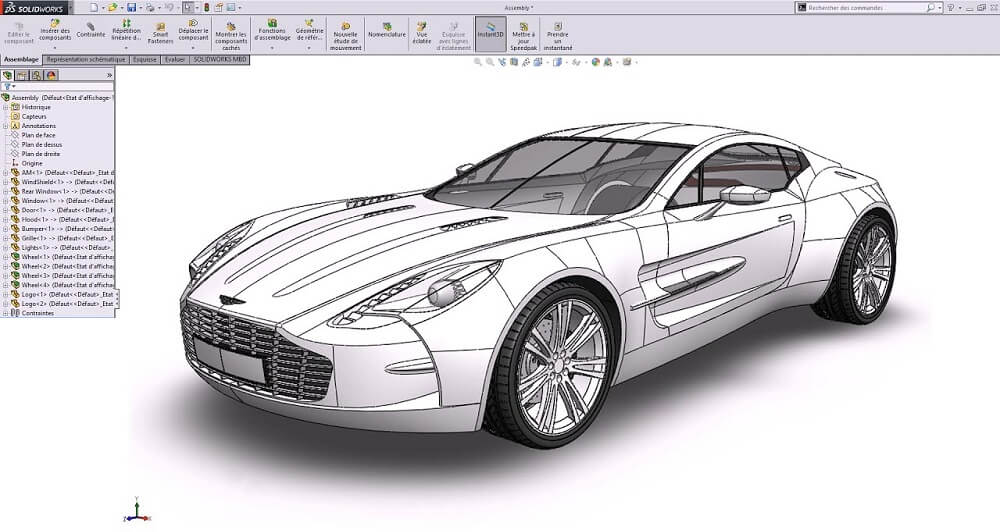Screen dimensions: 1000x532
Task: Click the tree filter funnel icon
Action: 7,86
